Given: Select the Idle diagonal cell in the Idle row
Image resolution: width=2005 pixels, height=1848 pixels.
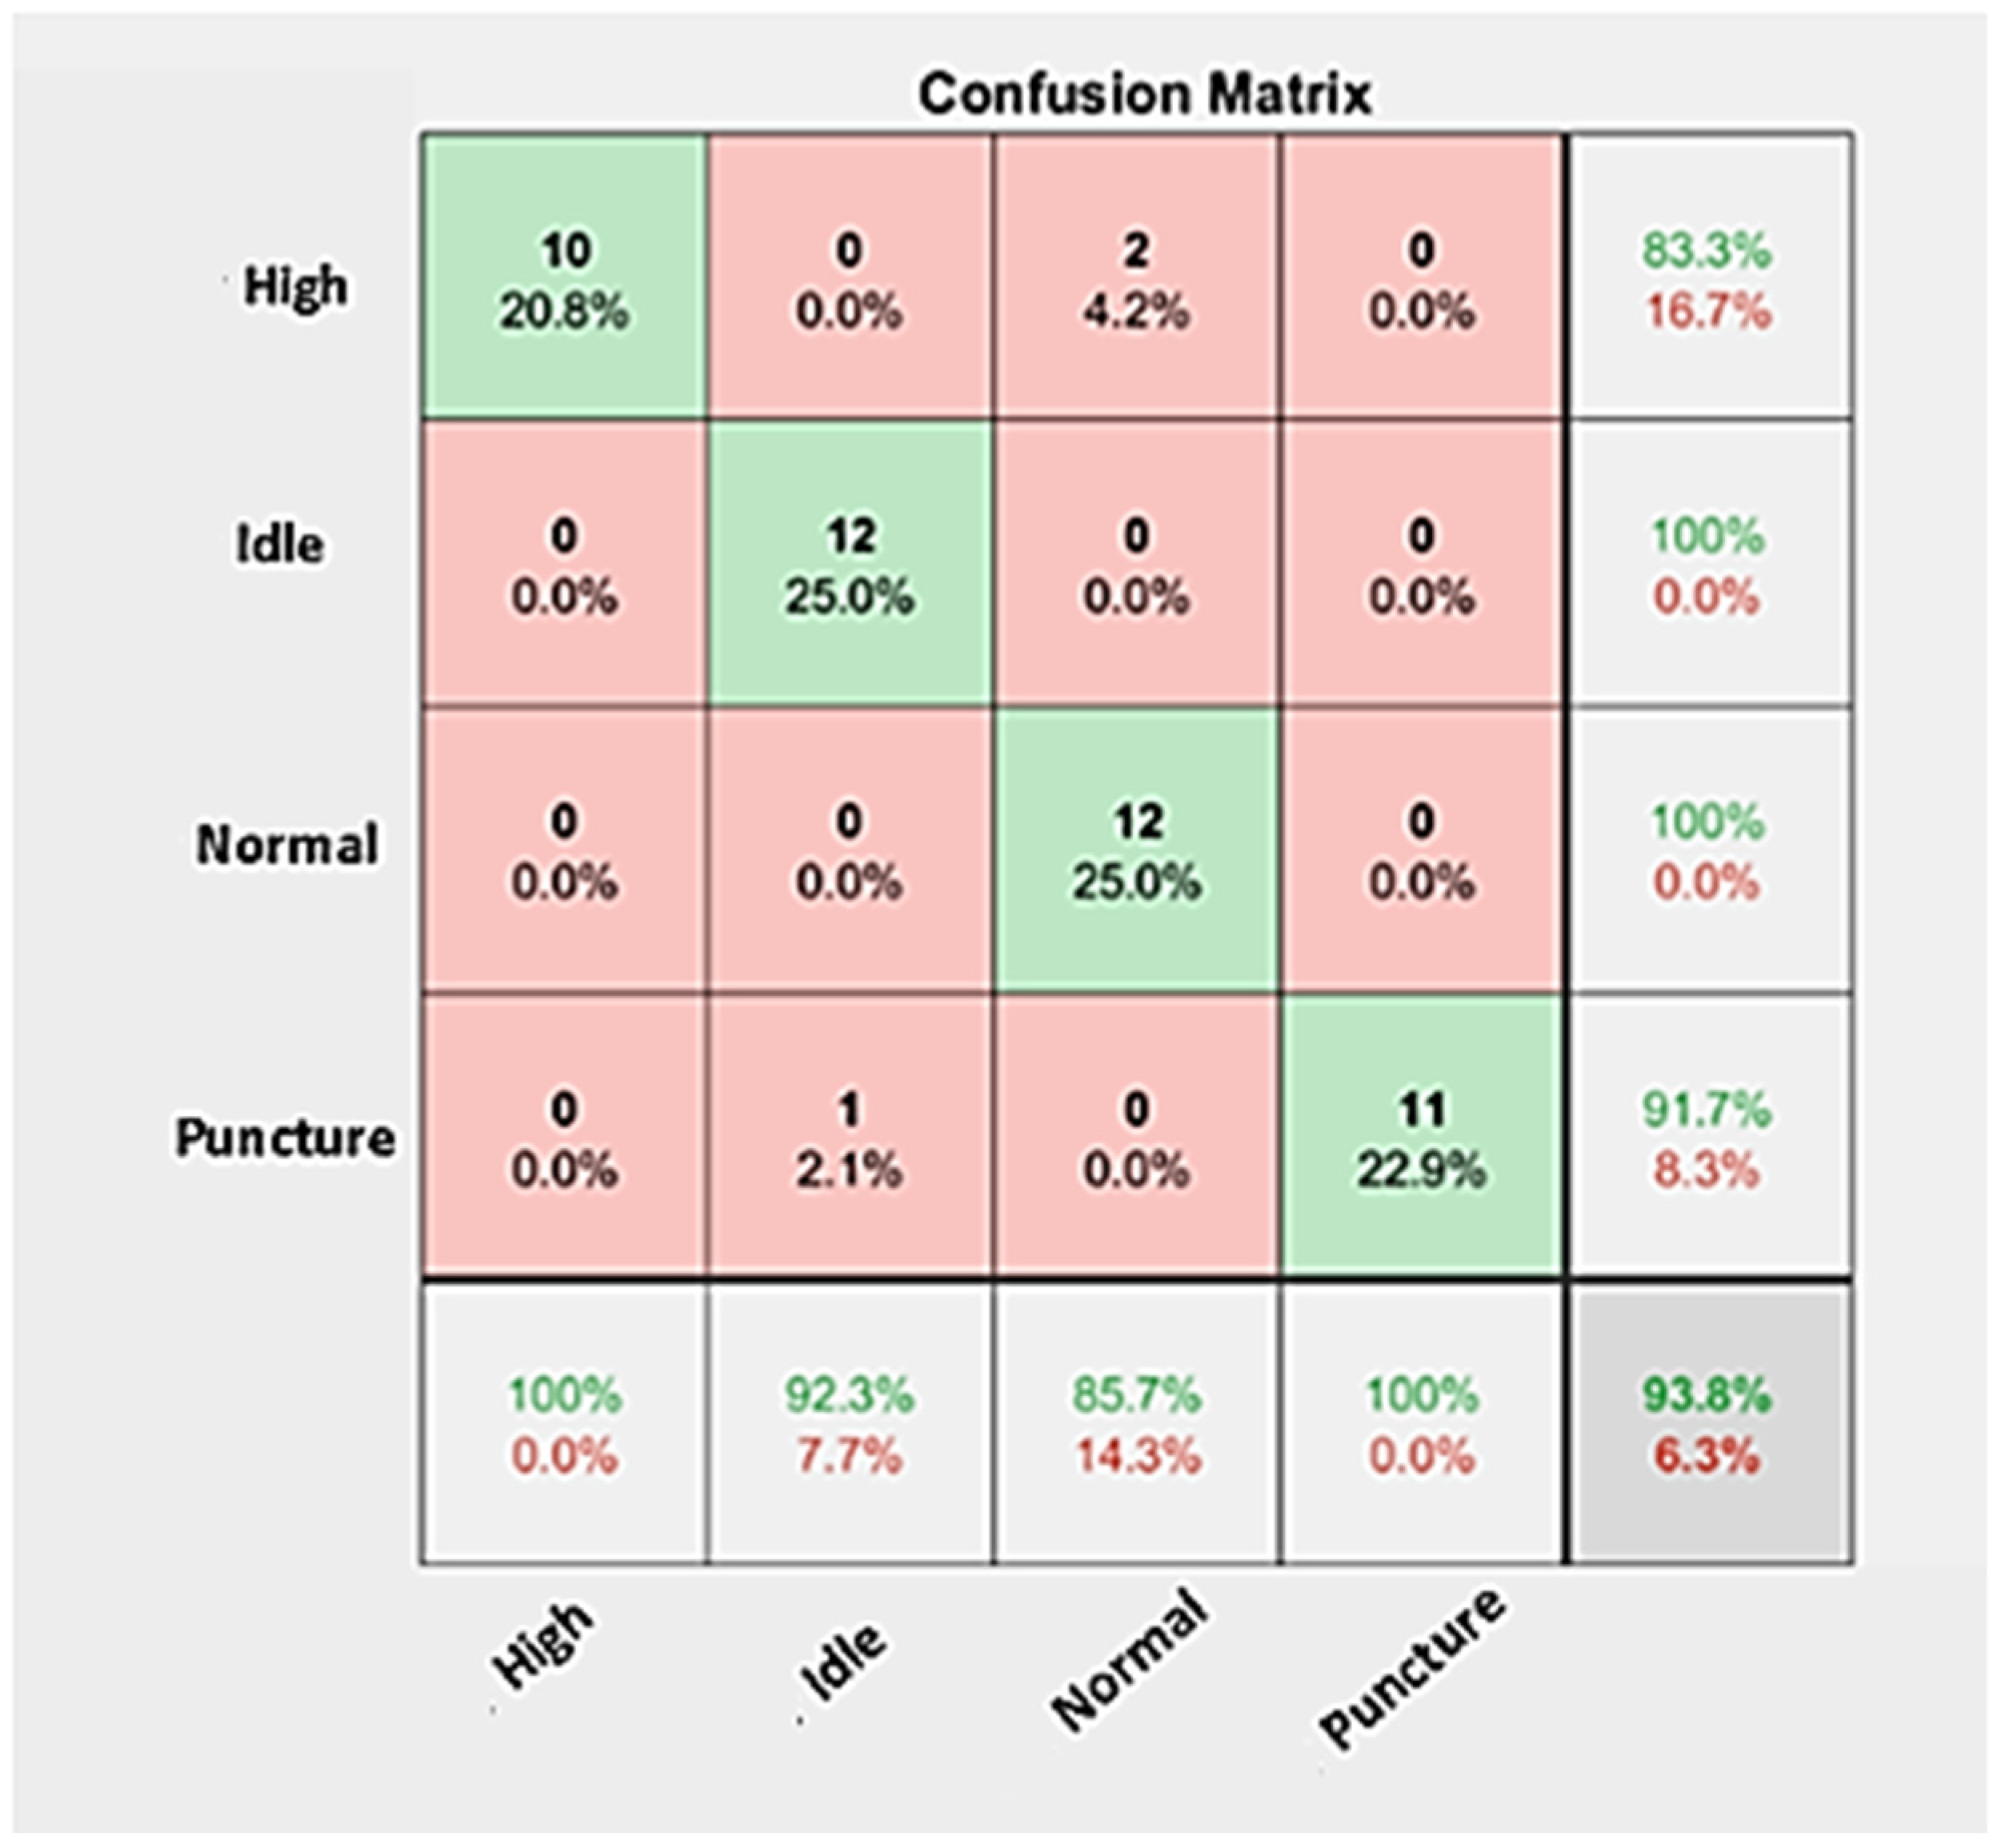Looking at the screenshot, I should [850, 565].
